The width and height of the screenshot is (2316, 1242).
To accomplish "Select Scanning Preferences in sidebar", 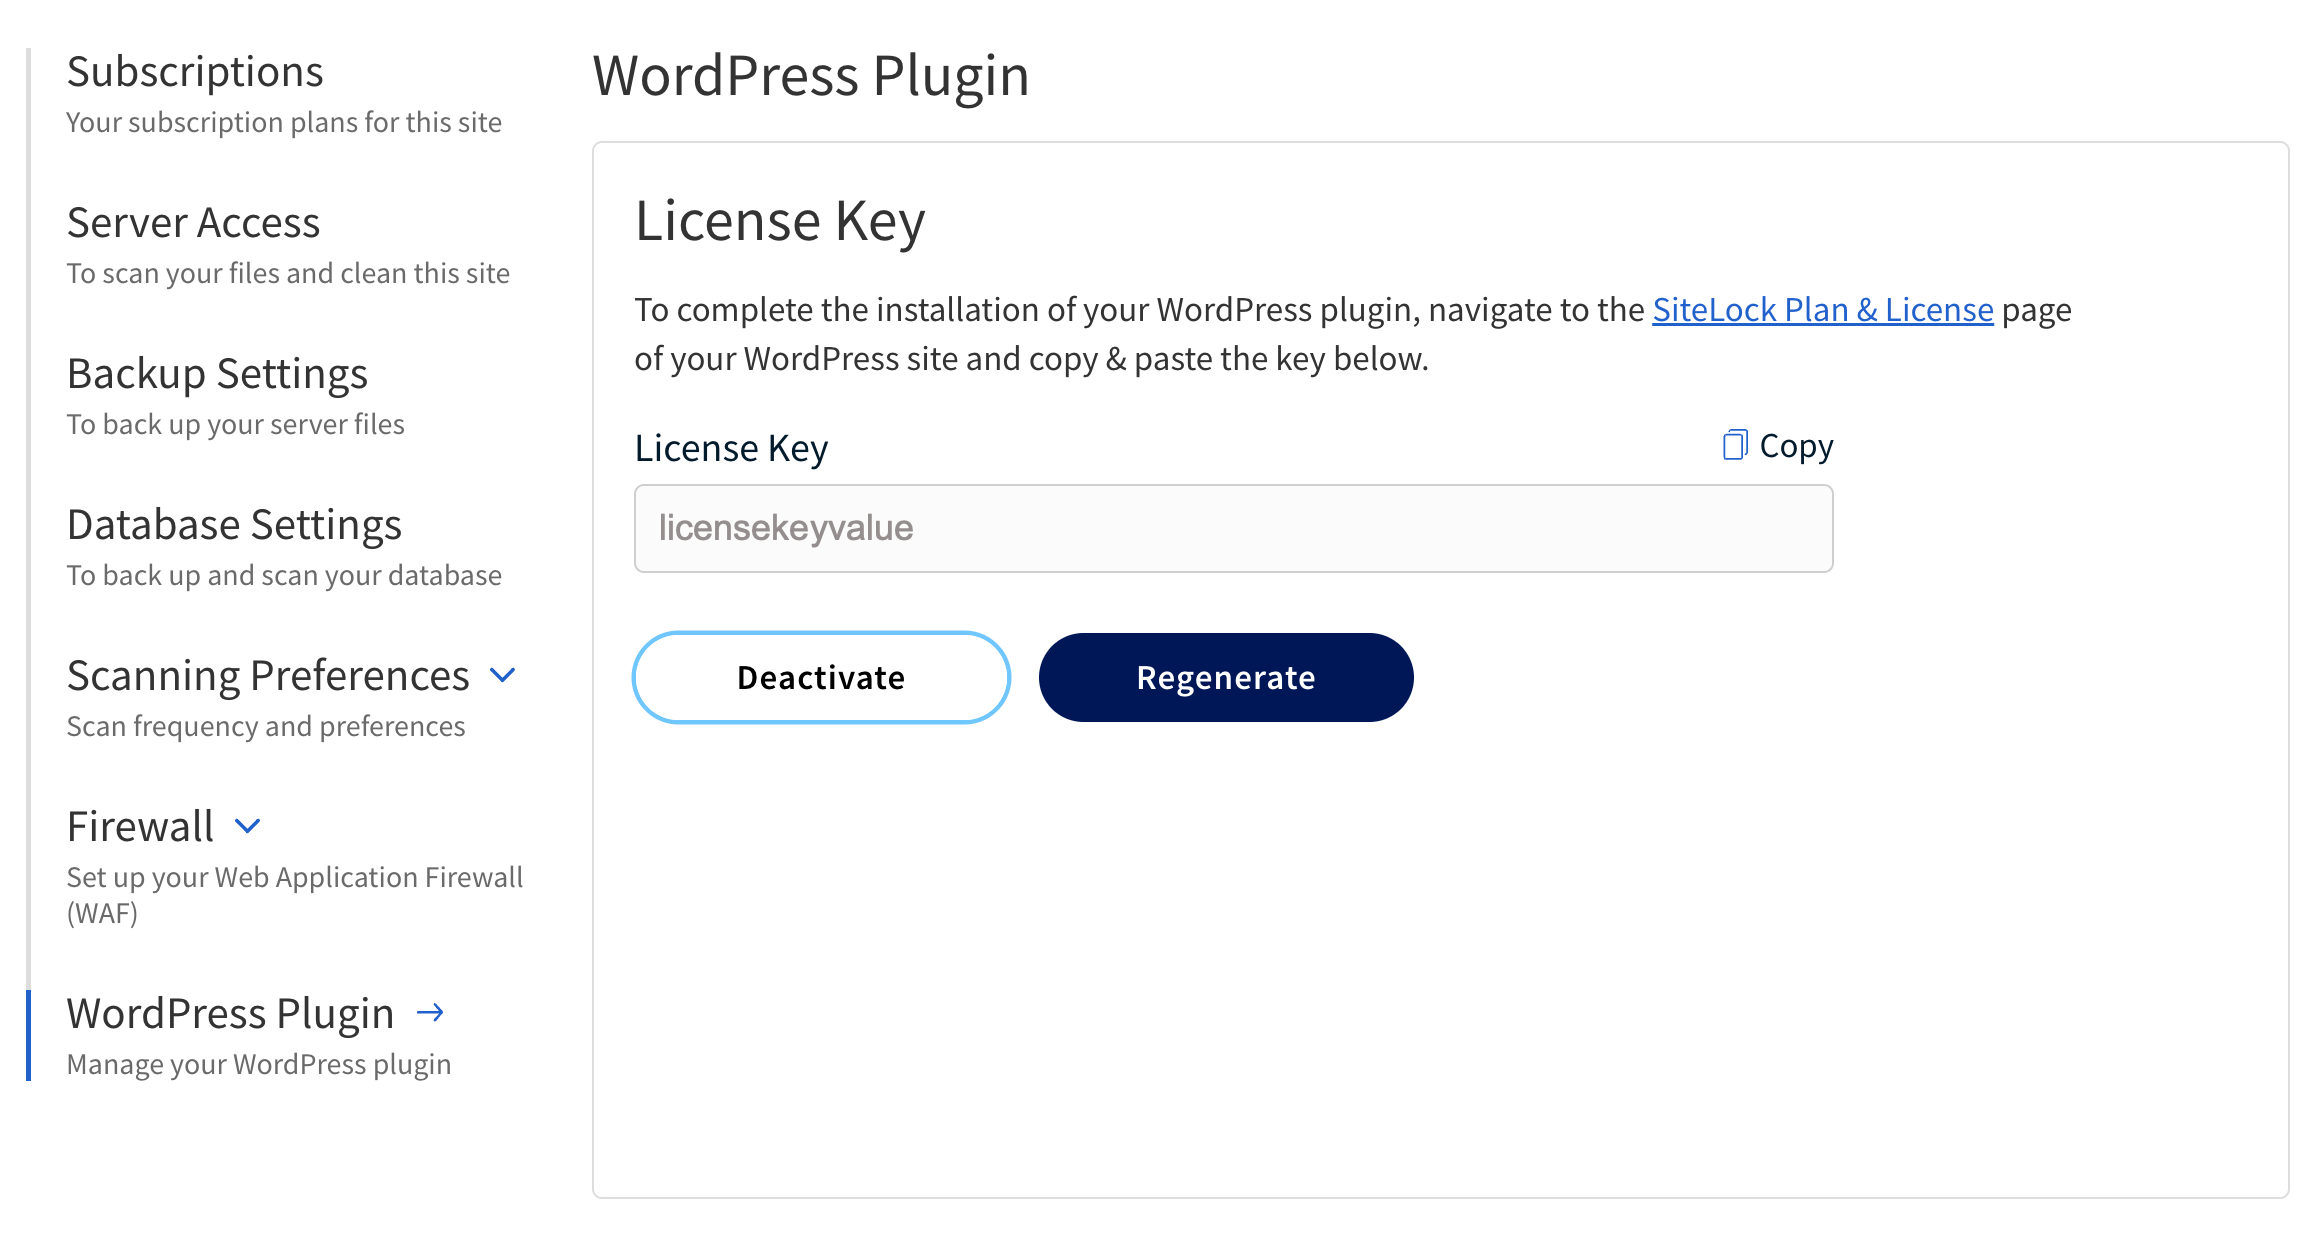I will (268, 676).
